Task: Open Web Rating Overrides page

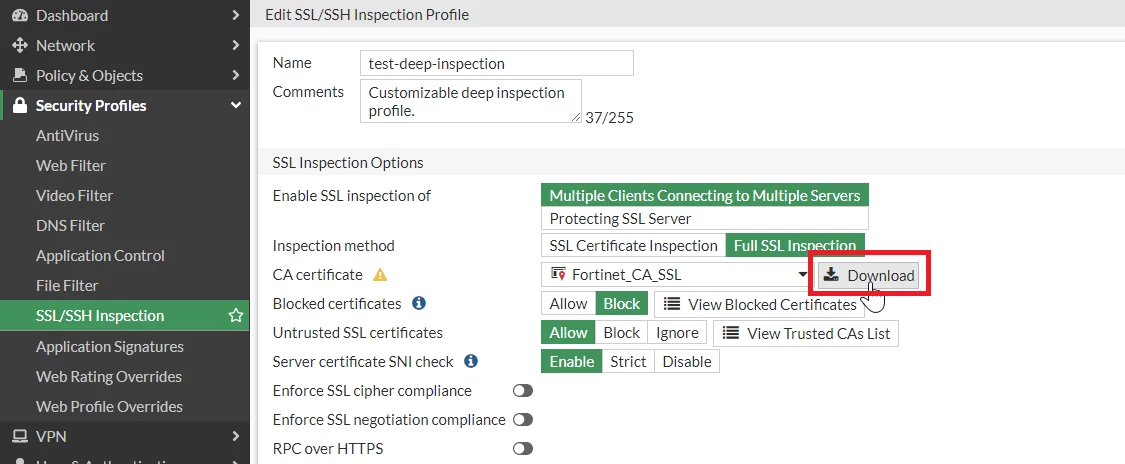Action: [108, 377]
